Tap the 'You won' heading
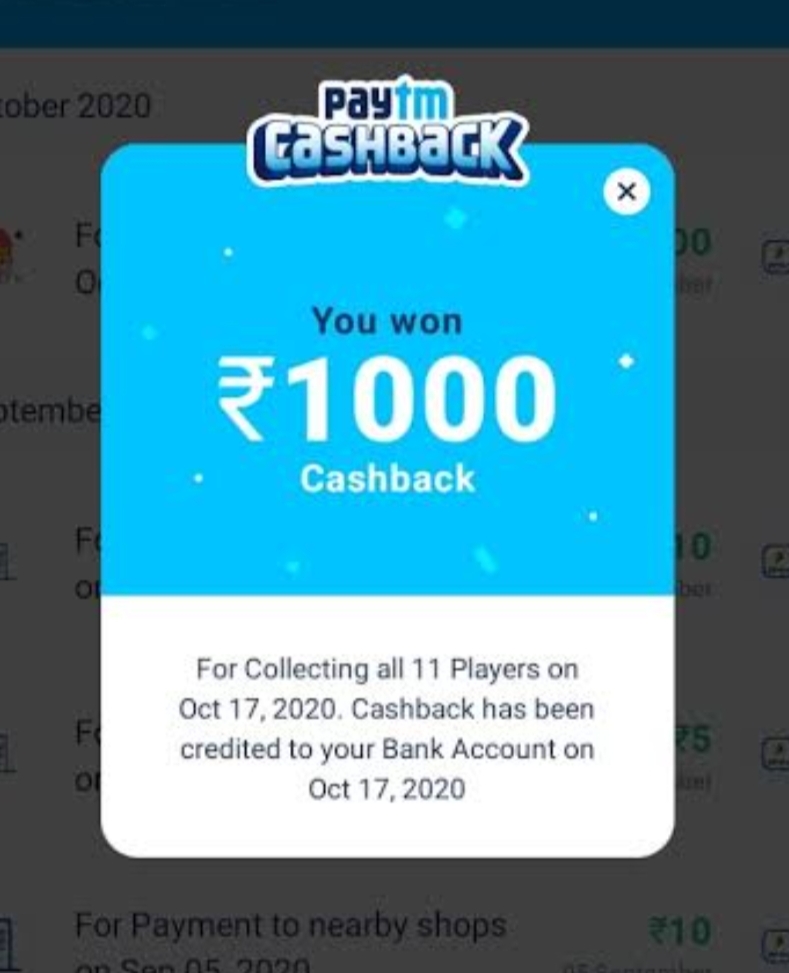The width and height of the screenshot is (789, 973). [x=387, y=321]
